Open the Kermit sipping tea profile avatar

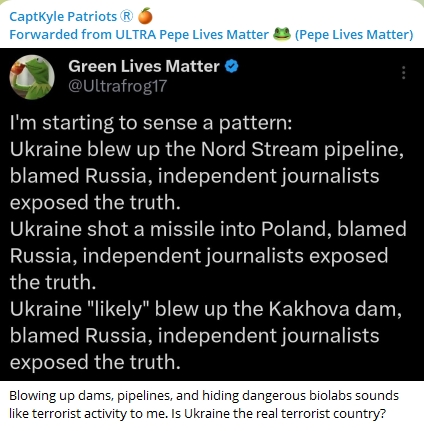coord(32,77)
